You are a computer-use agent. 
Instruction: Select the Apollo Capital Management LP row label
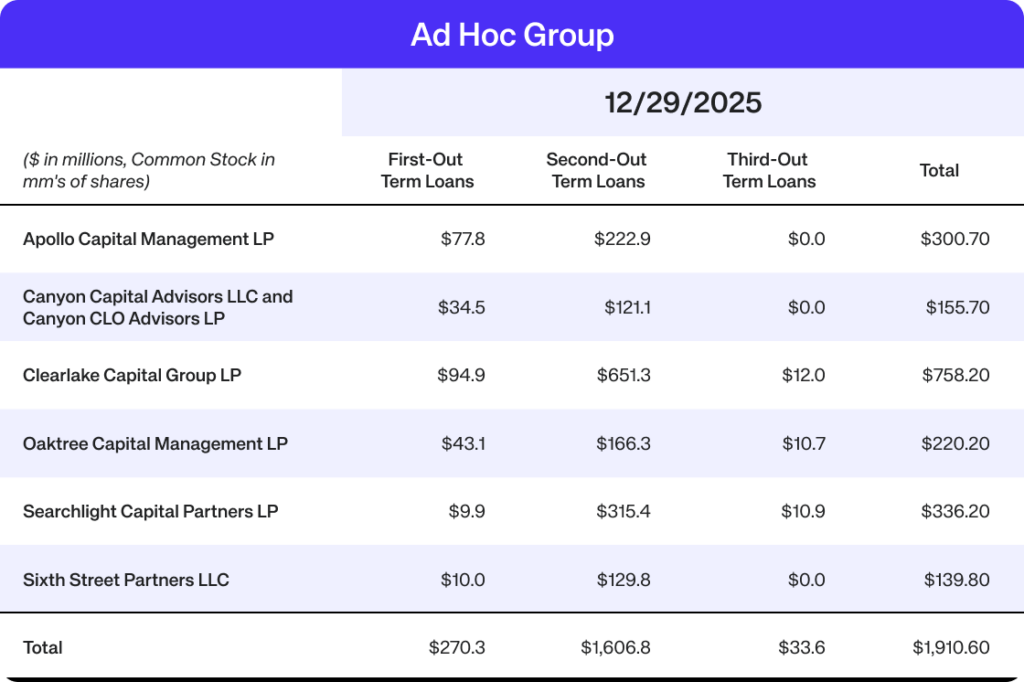pos(148,239)
